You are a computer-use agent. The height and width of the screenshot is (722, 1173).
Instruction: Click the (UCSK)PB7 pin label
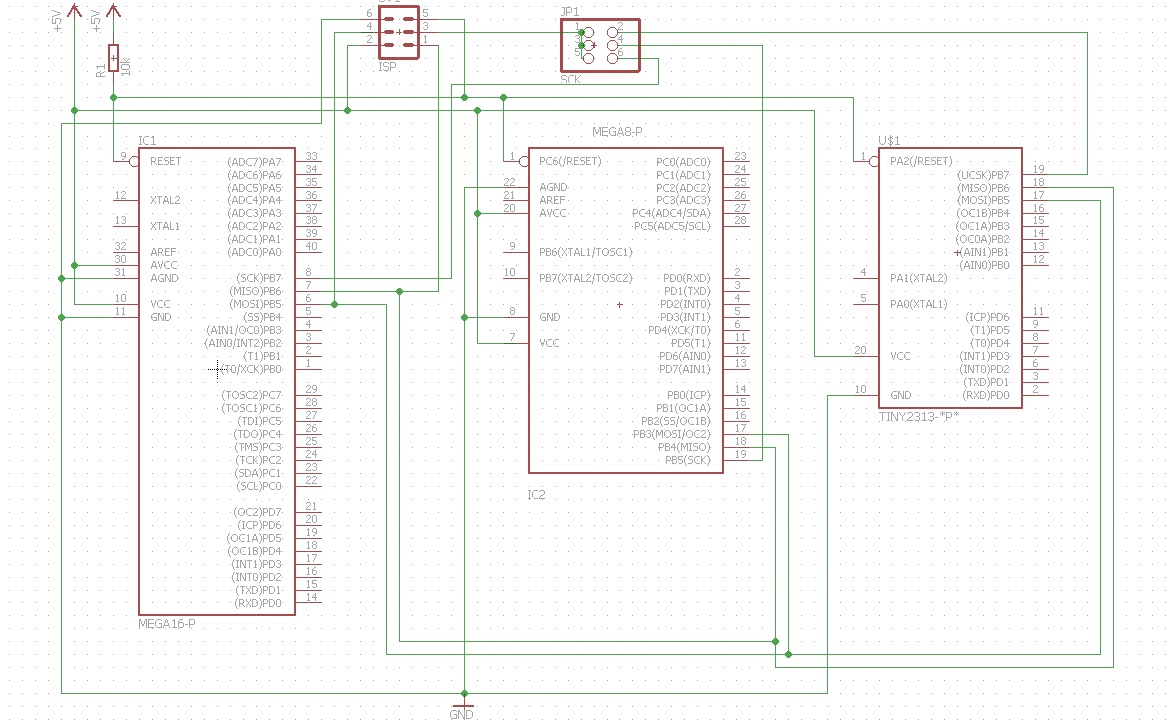point(983,174)
